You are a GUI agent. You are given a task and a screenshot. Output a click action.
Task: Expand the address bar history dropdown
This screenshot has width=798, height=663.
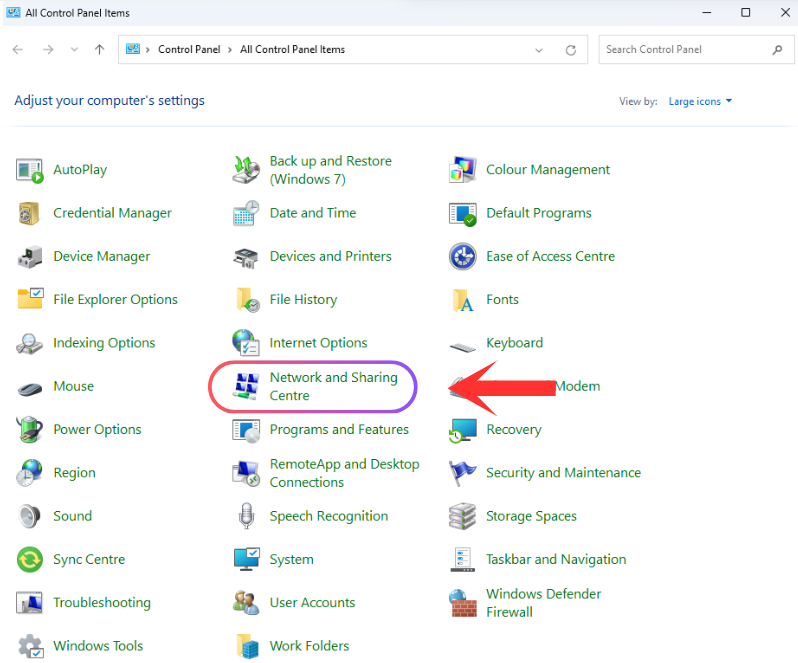(x=538, y=50)
